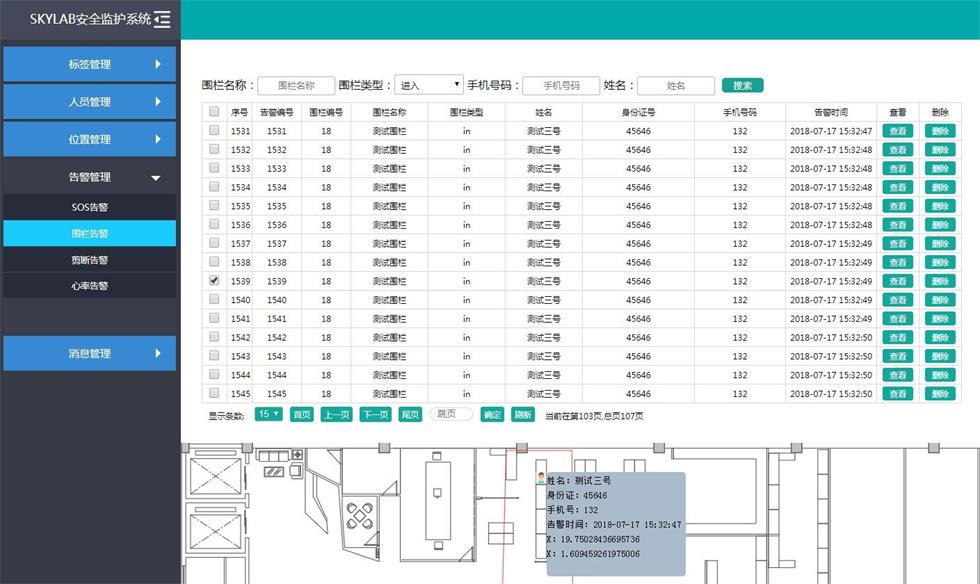Click the person icon in the map popup
Screen dimensions: 980x584
pos(540,478)
